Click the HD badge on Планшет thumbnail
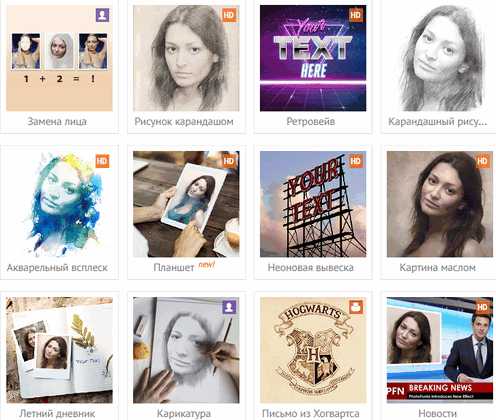The image size is (496, 420). point(229,161)
